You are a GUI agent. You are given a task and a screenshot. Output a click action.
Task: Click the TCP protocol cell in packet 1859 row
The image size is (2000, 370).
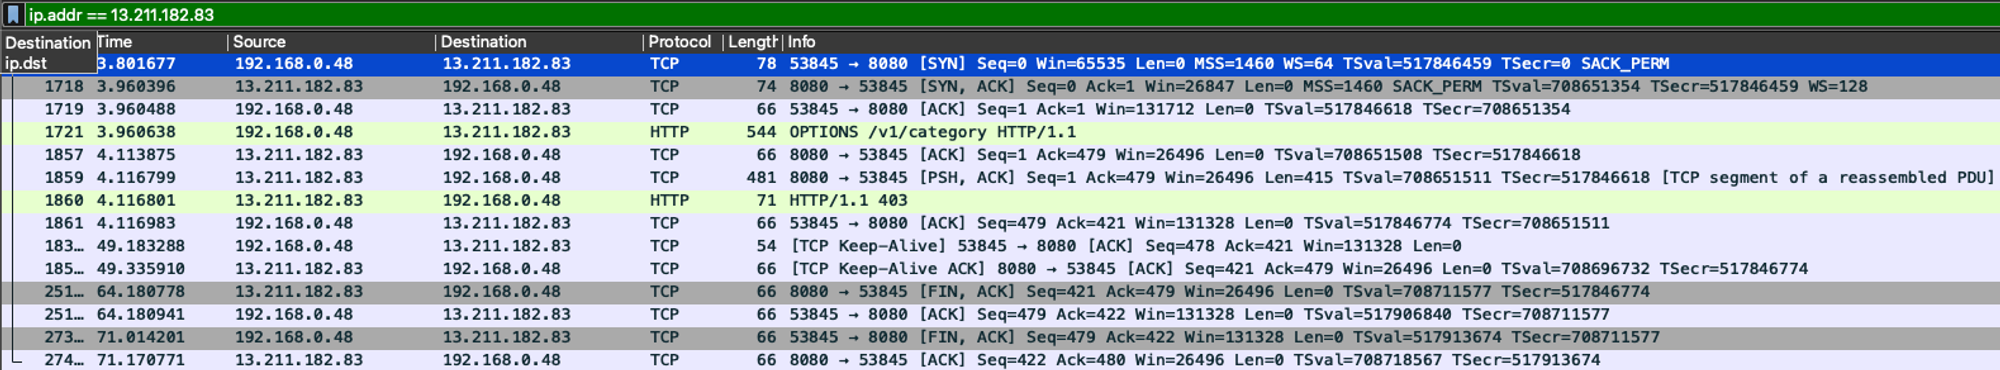pyautogui.click(x=665, y=178)
